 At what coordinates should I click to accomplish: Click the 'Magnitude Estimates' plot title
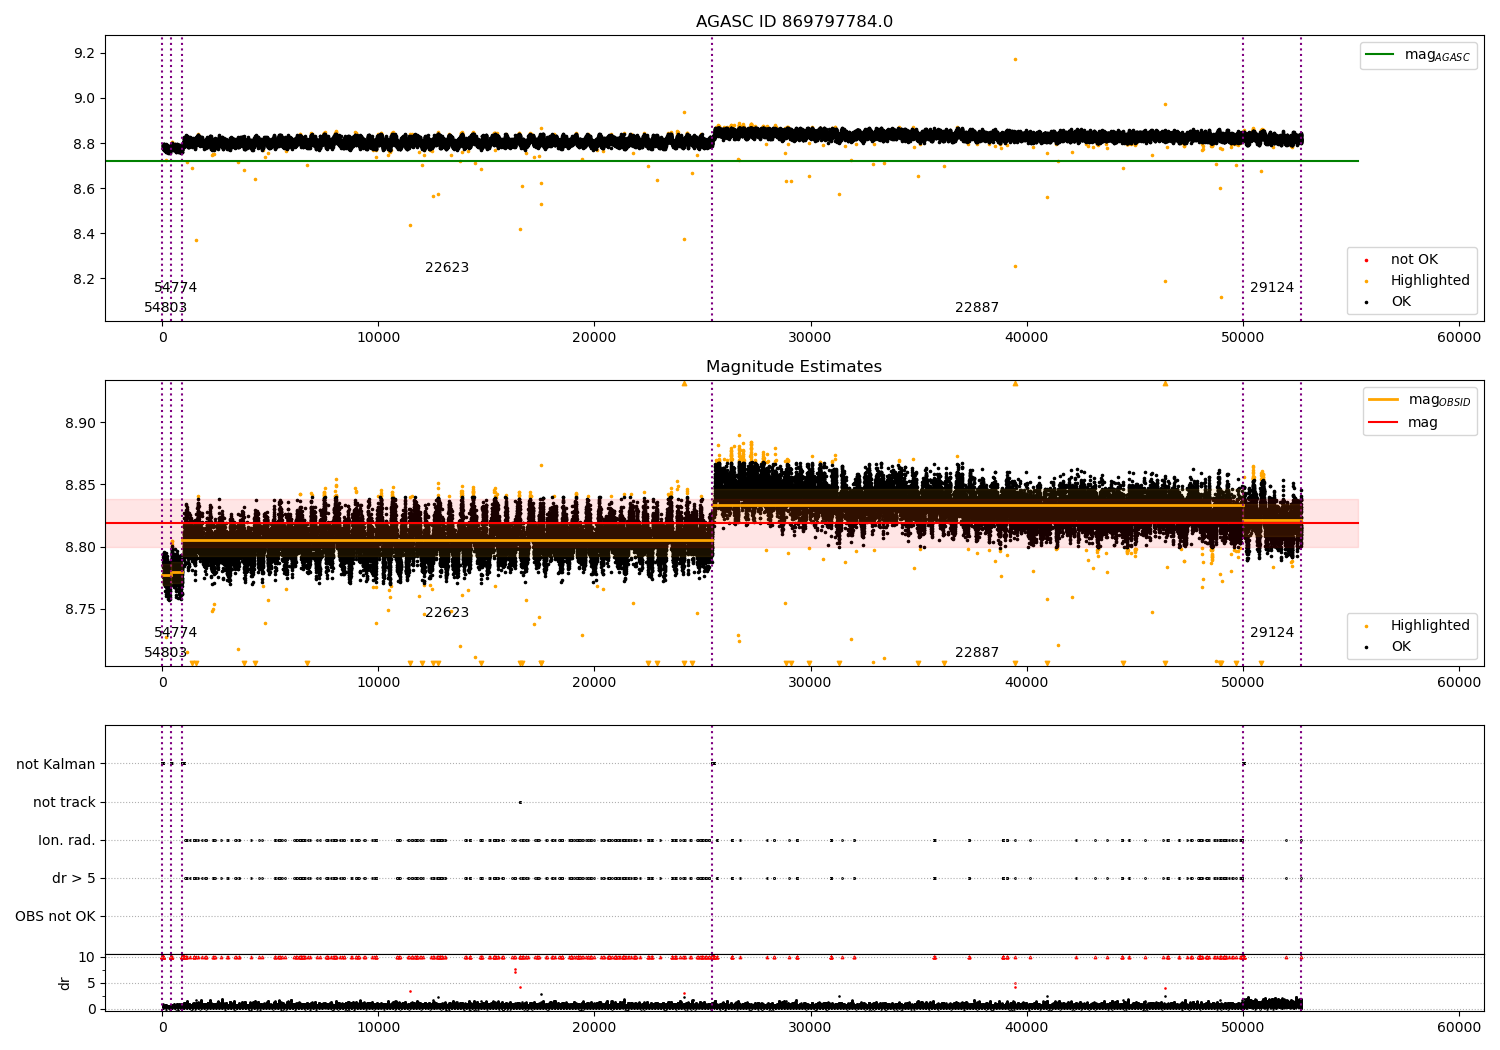[x=794, y=367]
